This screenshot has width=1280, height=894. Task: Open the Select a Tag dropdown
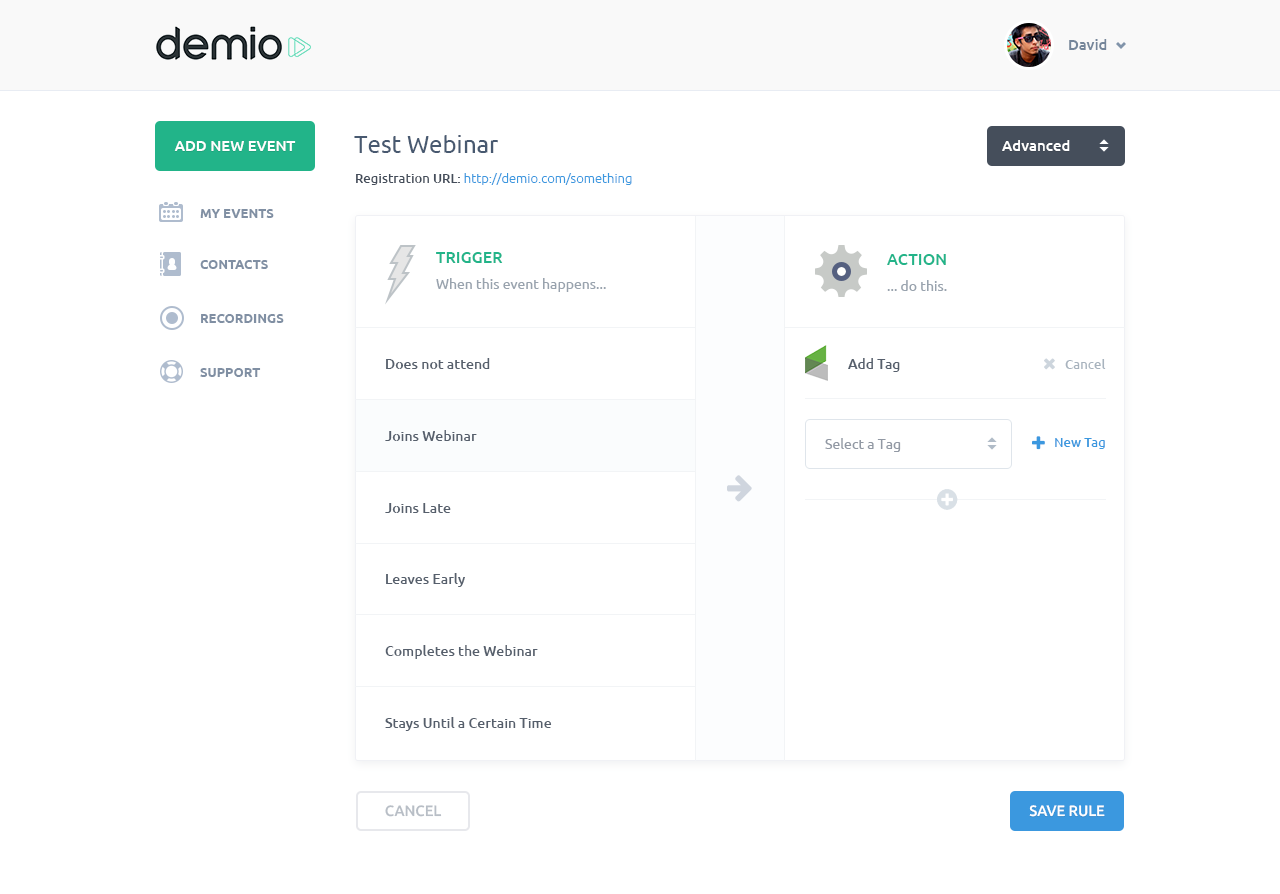click(908, 444)
